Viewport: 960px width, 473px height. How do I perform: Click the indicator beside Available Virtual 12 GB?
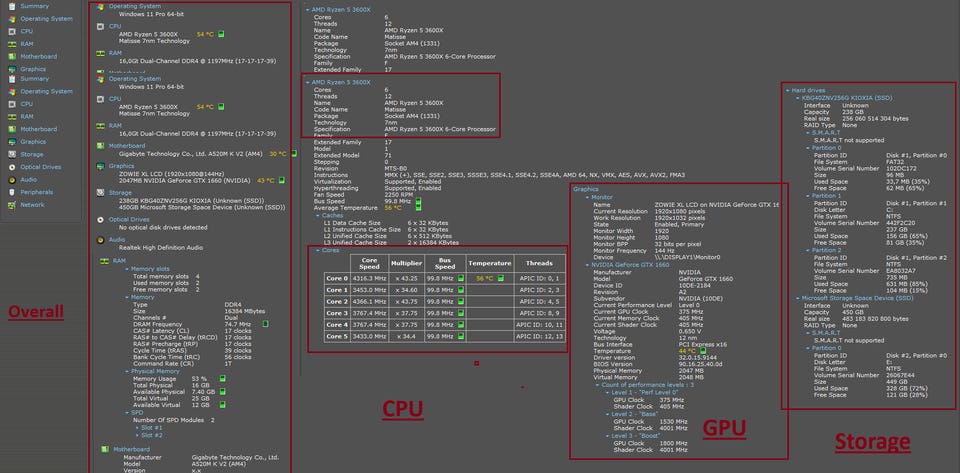tap(222, 404)
